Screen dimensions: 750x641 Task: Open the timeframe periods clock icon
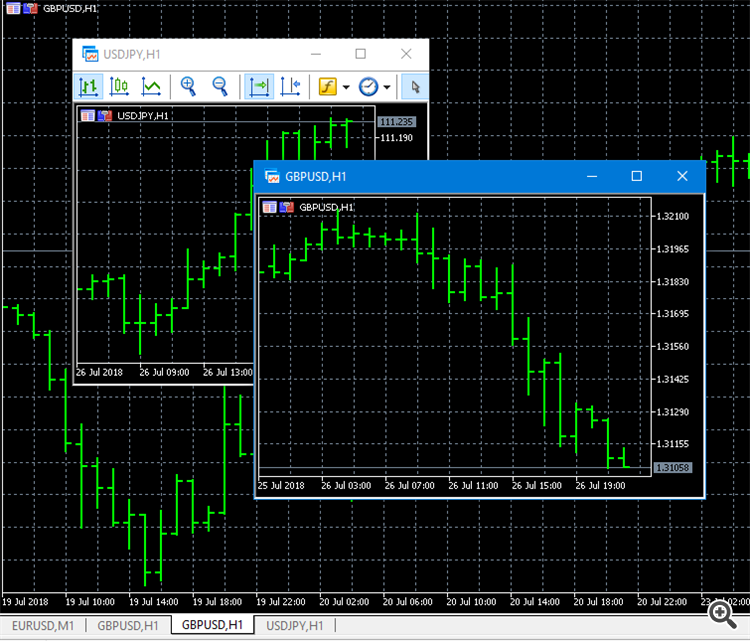tap(368, 87)
